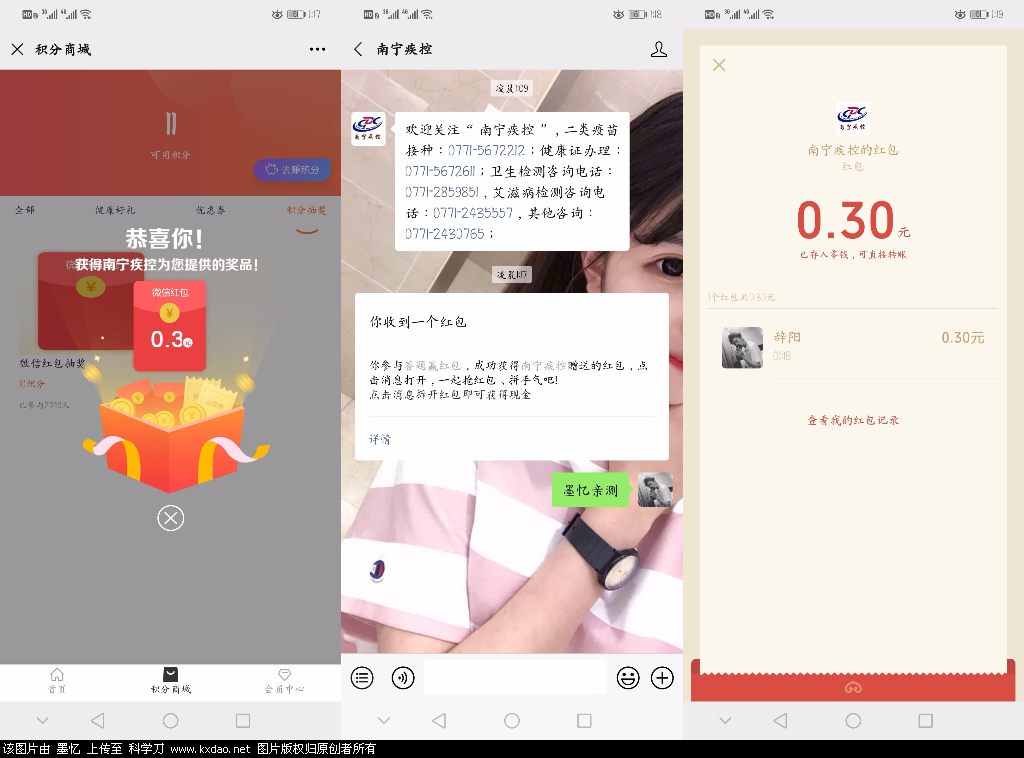Open the 南宁疾控 account profile icon
1024x758 pixels.
click(x=659, y=49)
